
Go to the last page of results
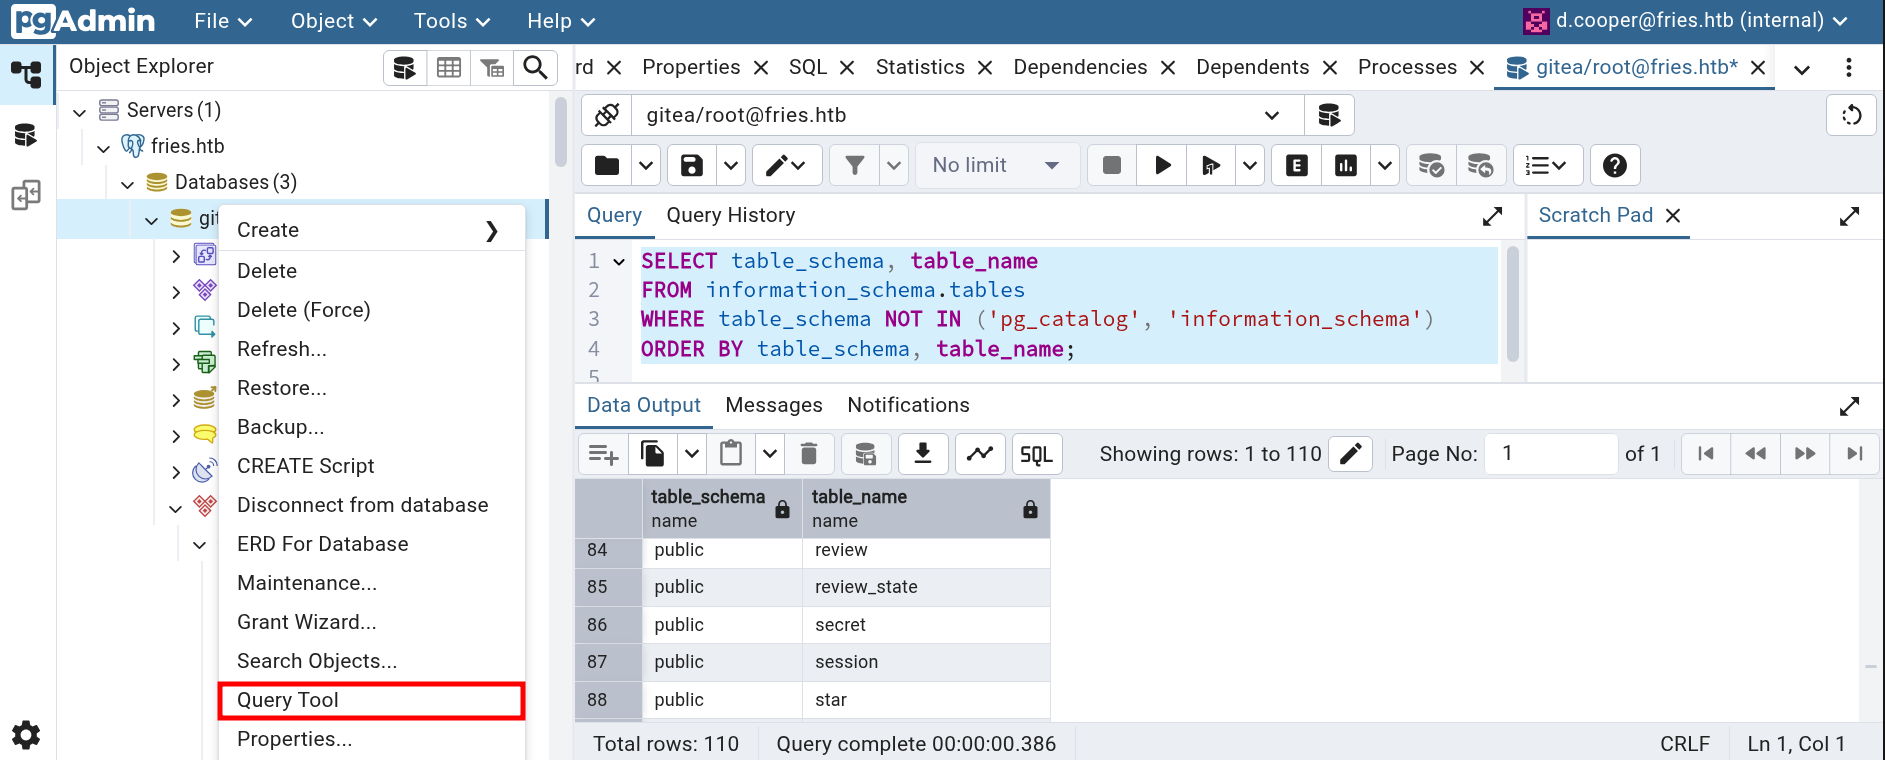(1855, 454)
